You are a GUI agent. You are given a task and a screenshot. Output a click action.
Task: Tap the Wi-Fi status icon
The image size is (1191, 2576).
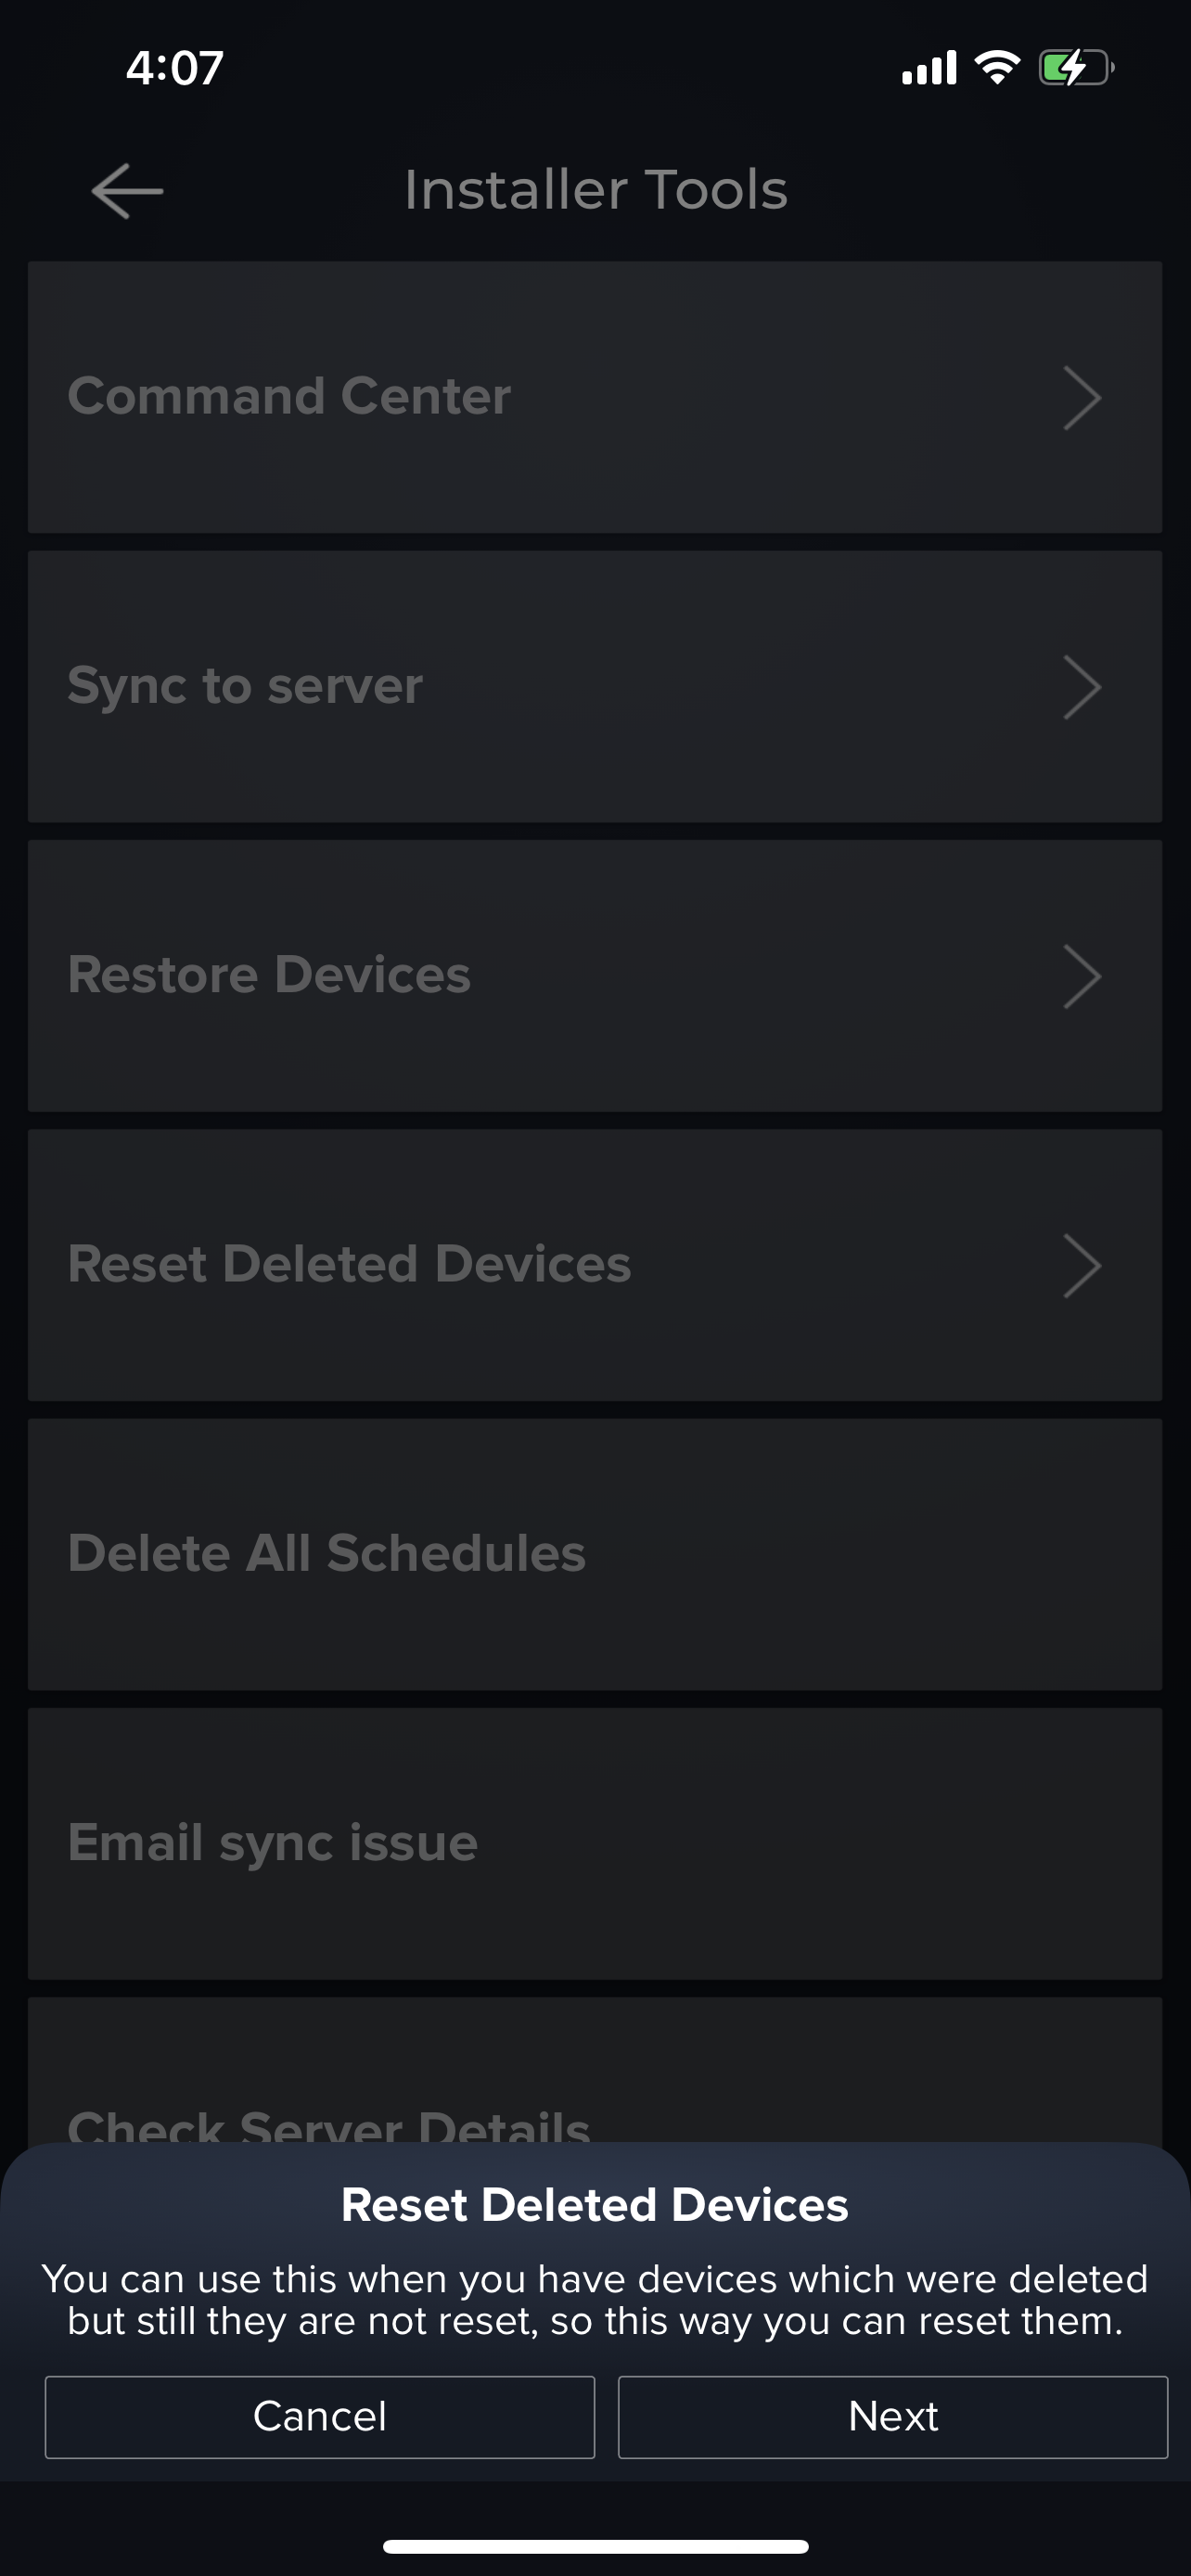[x=997, y=68]
